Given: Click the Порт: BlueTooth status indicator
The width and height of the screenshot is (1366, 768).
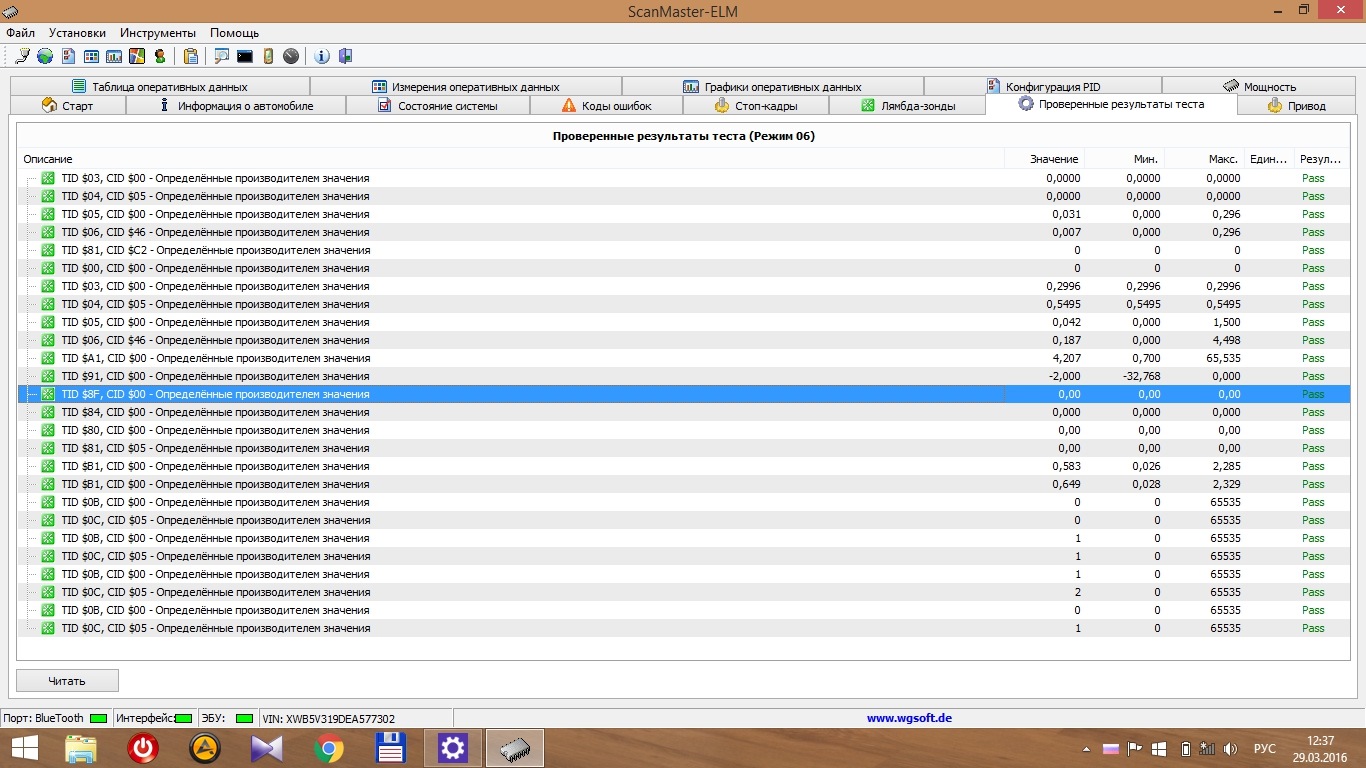Looking at the screenshot, I should 56,718.
